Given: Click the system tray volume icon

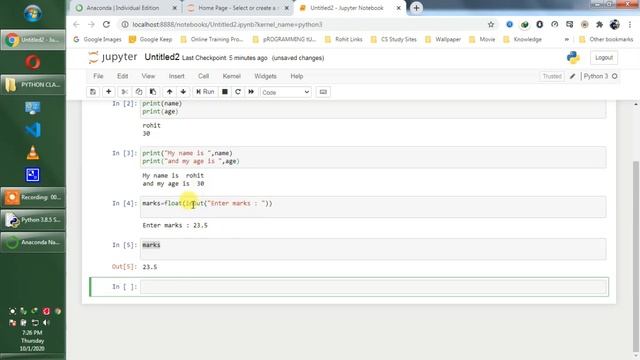Looking at the screenshot, I should 46,322.
